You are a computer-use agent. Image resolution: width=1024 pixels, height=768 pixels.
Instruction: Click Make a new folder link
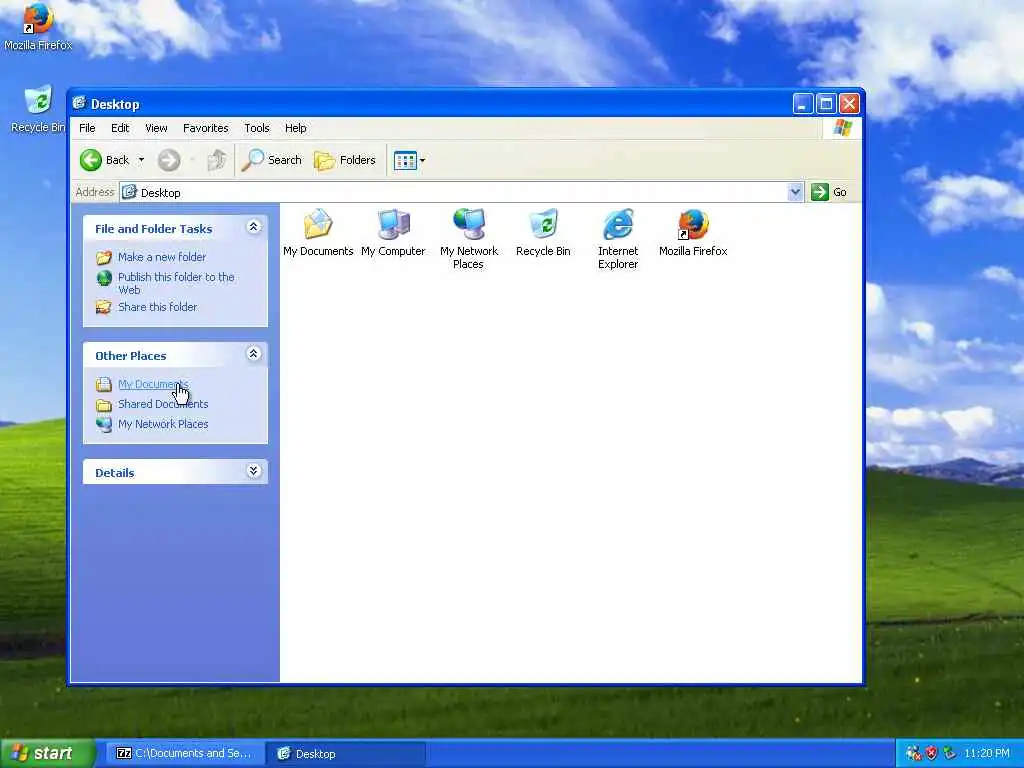point(162,257)
